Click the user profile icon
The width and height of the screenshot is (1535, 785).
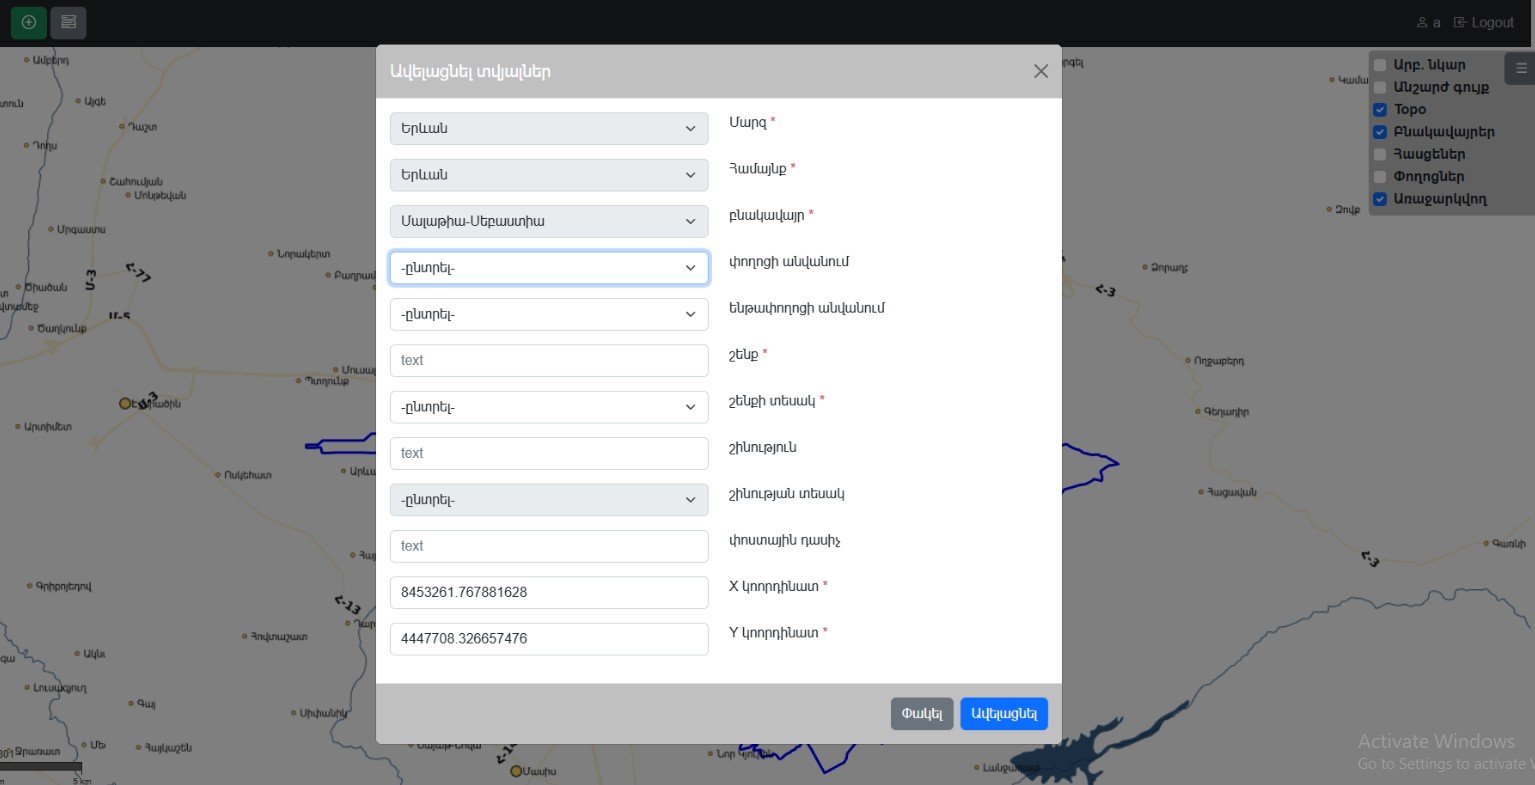click(x=1422, y=22)
